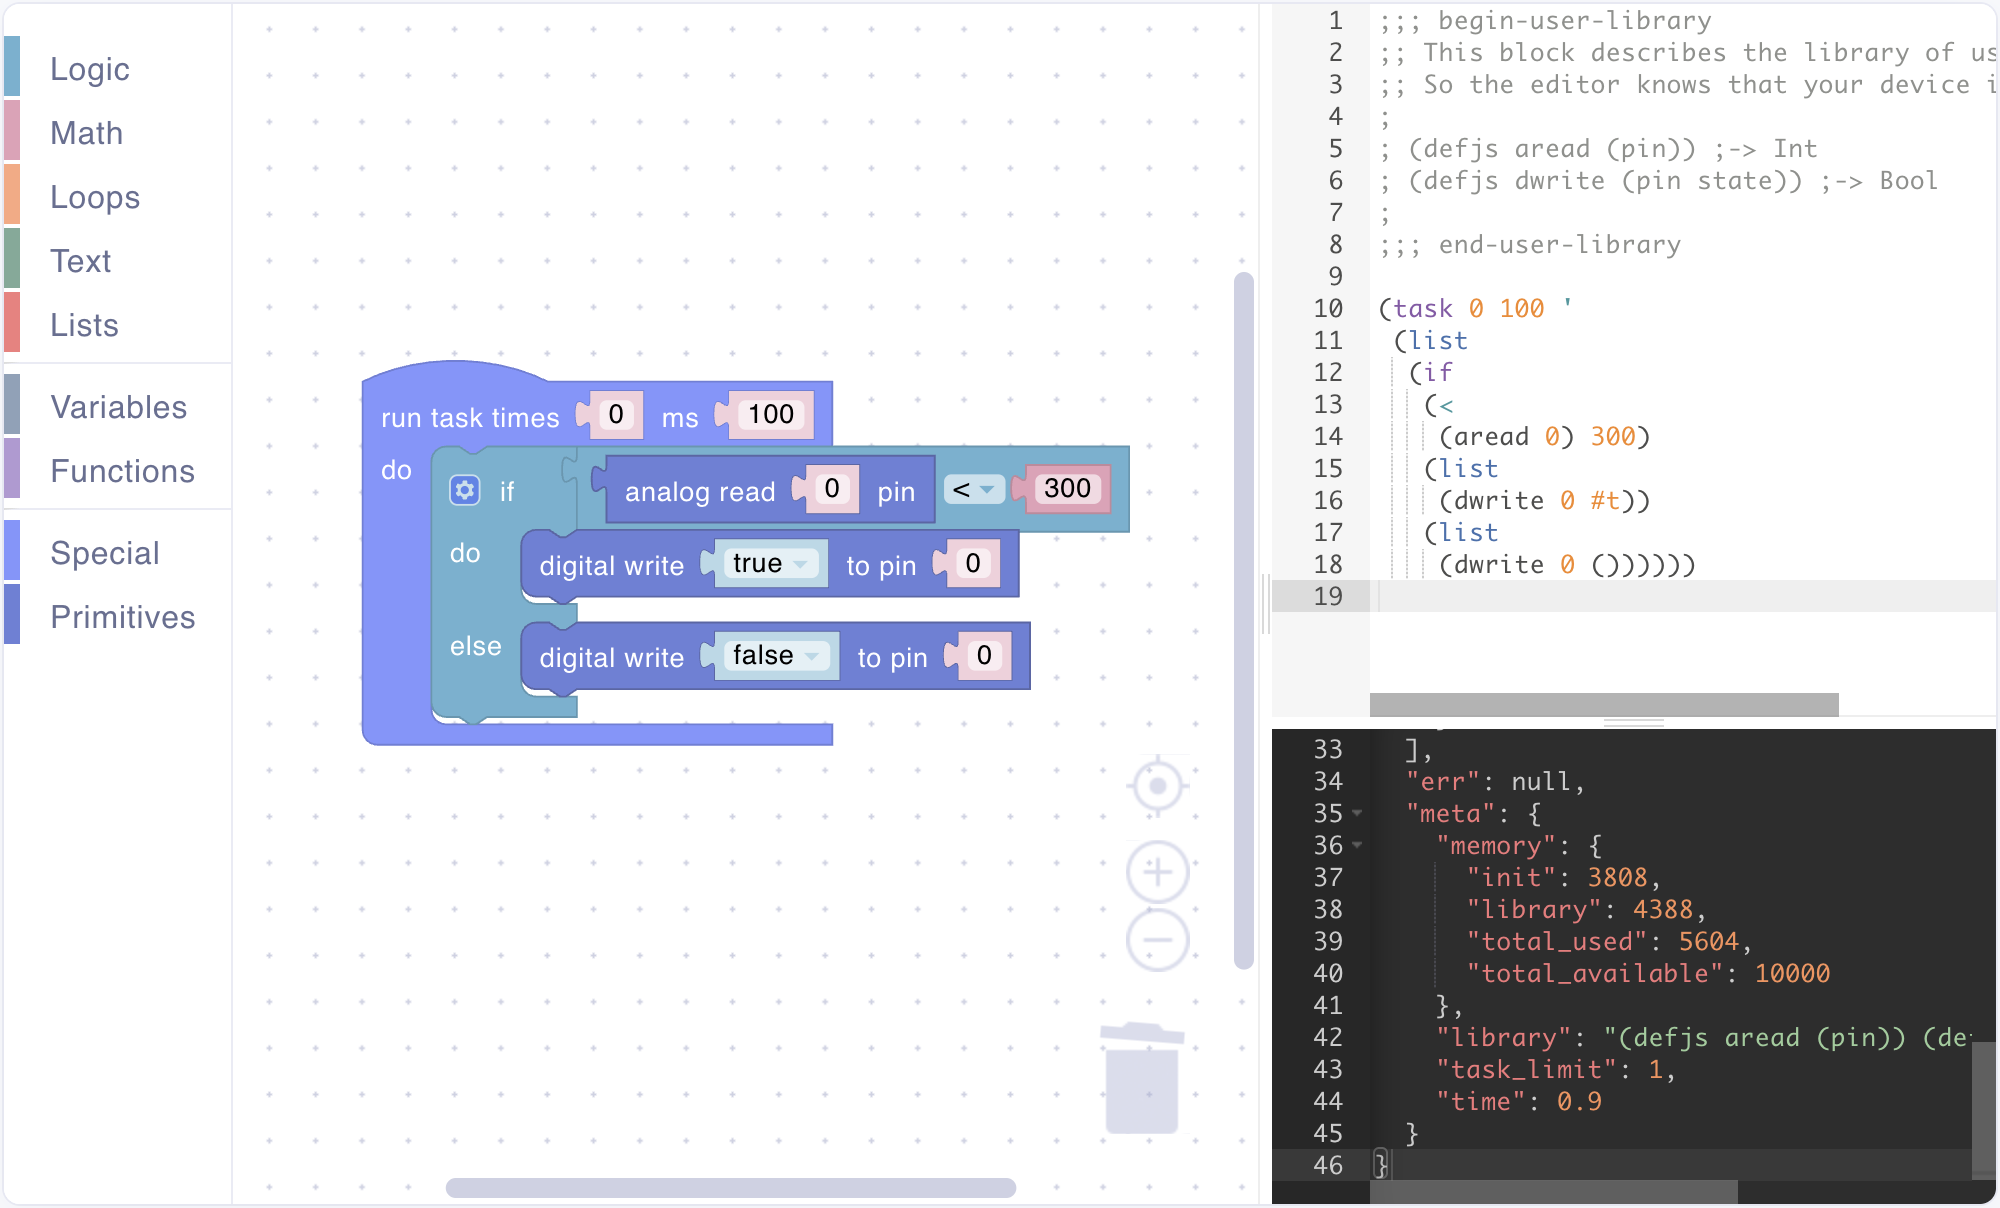Image resolution: width=2000 pixels, height=1208 pixels.
Task: Click the 300 comparison value field
Action: click(x=1067, y=488)
